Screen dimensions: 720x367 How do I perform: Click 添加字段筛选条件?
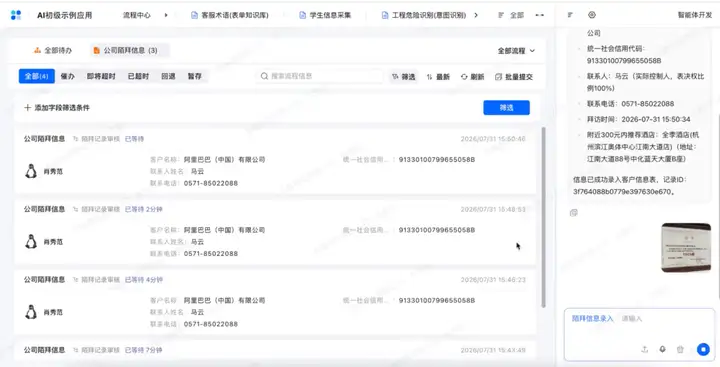pyautogui.click(x=57, y=107)
